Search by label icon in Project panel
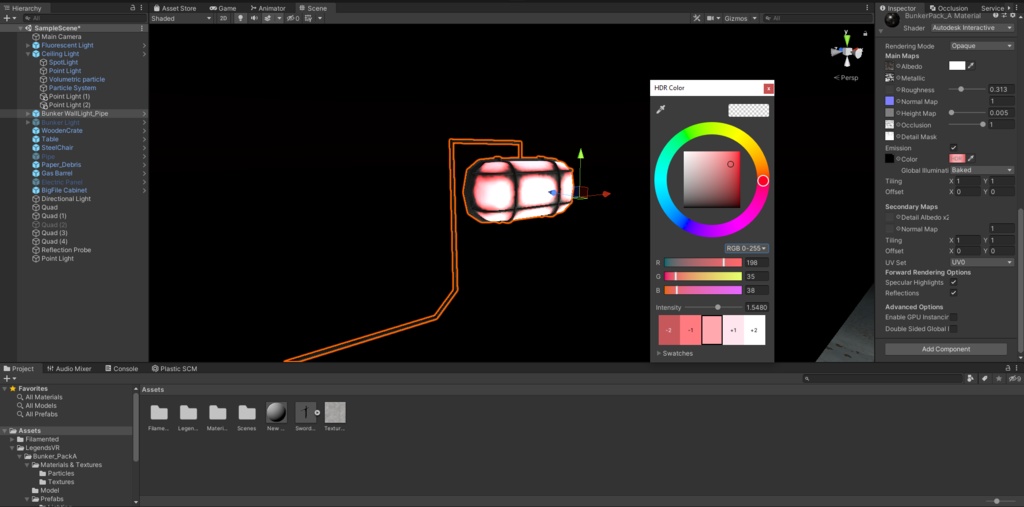This screenshot has height=507, width=1024. pyautogui.click(x=984, y=378)
